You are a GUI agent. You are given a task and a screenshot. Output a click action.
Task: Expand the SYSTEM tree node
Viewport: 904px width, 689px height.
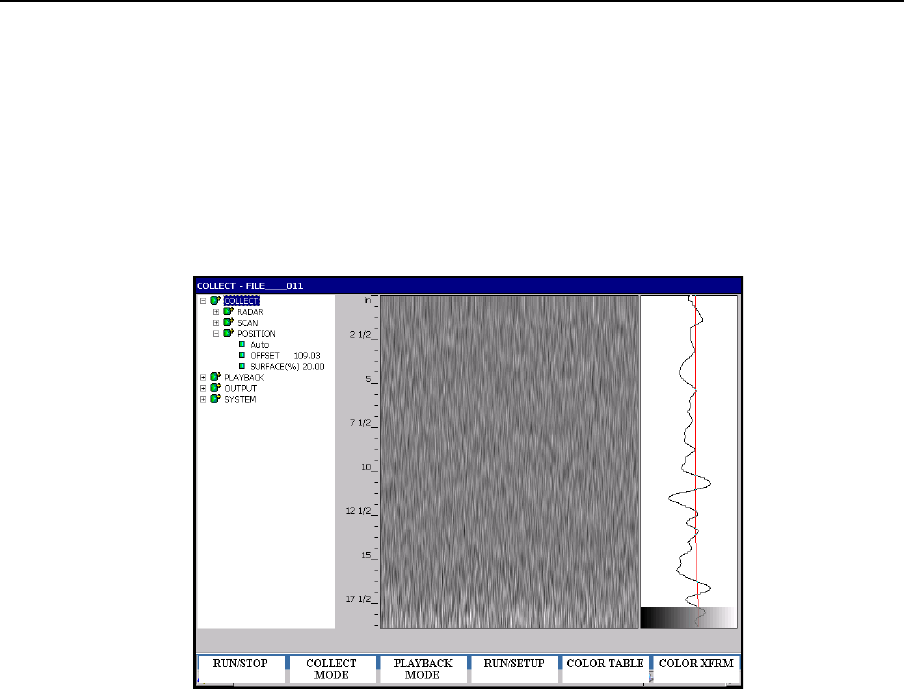pyautogui.click(x=203, y=400)
